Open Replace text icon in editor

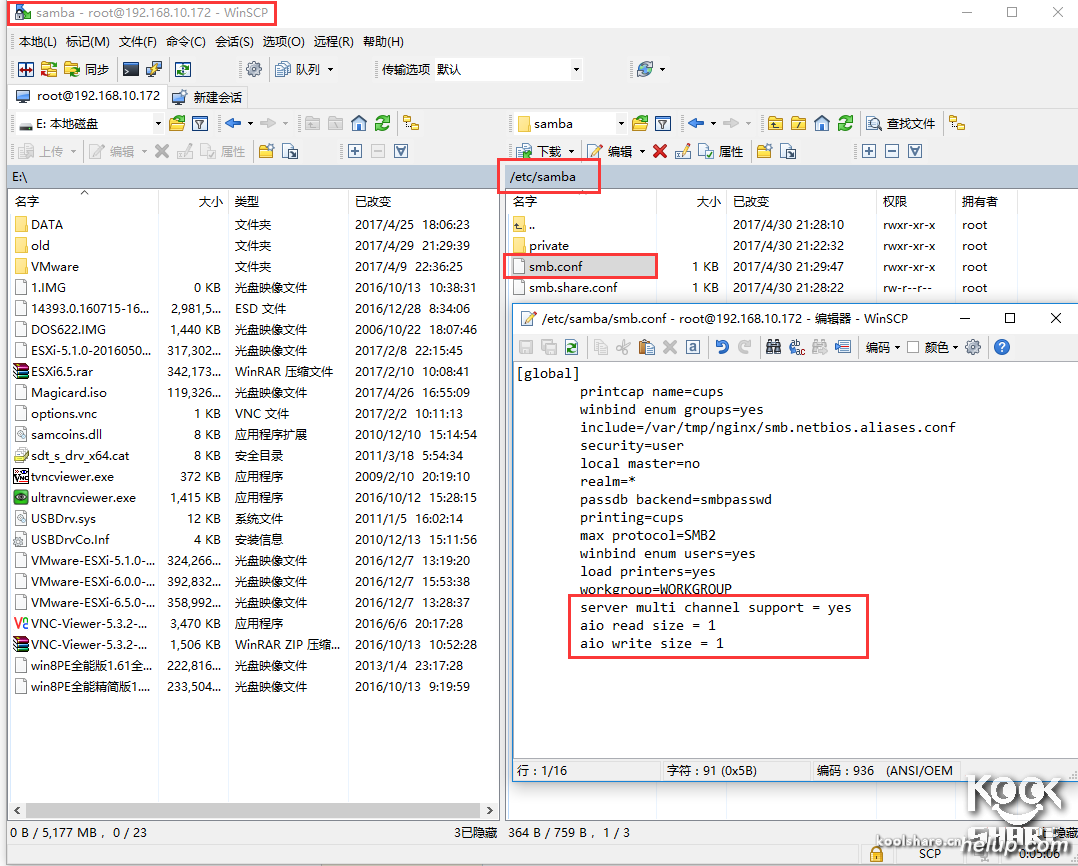point(797,347)
